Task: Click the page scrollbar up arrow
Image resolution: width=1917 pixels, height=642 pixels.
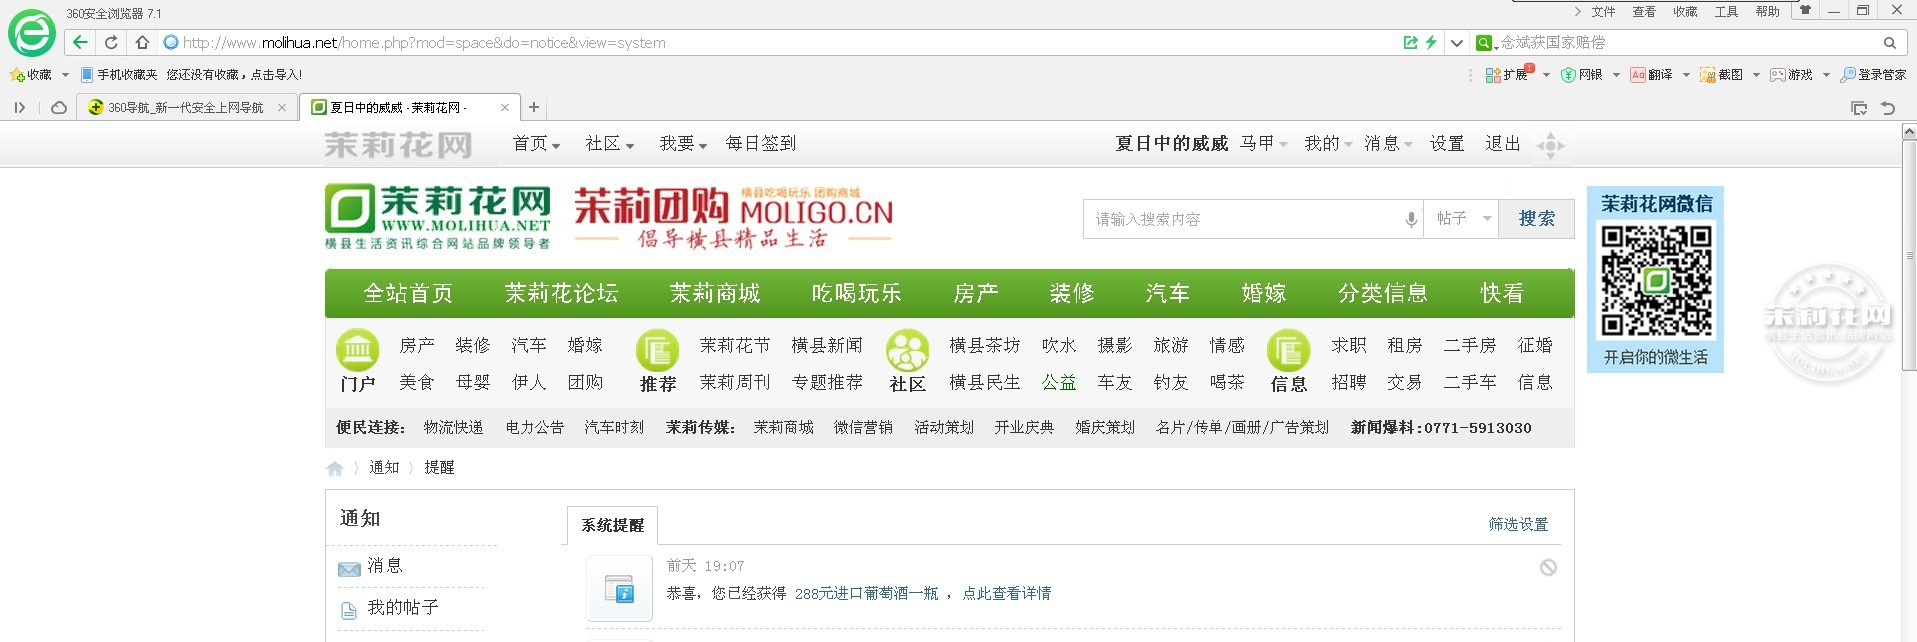Action: point(1909,131)
